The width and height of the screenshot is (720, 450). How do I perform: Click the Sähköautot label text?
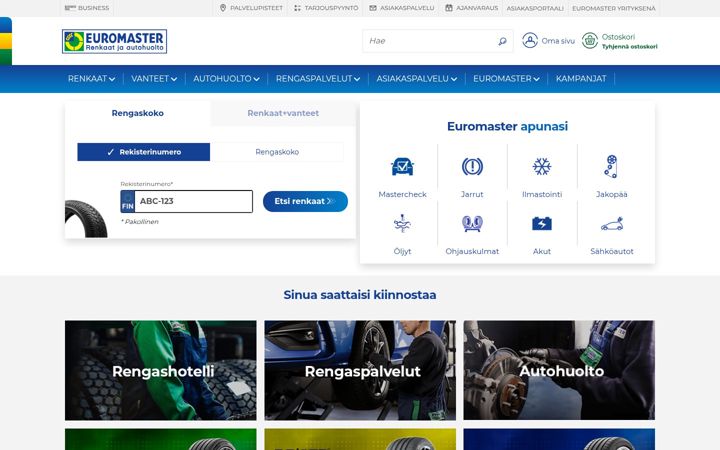click(x=612, y=251)
